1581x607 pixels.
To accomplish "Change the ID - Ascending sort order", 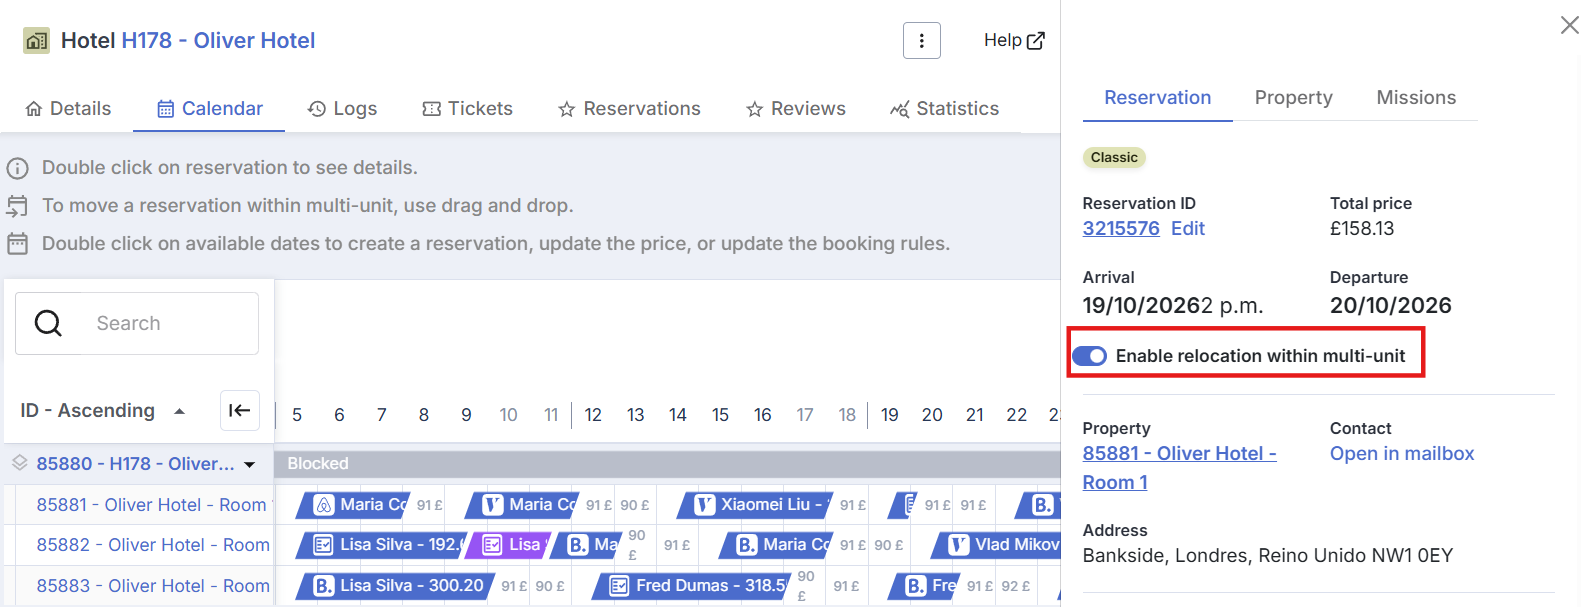I will [103, 411].
